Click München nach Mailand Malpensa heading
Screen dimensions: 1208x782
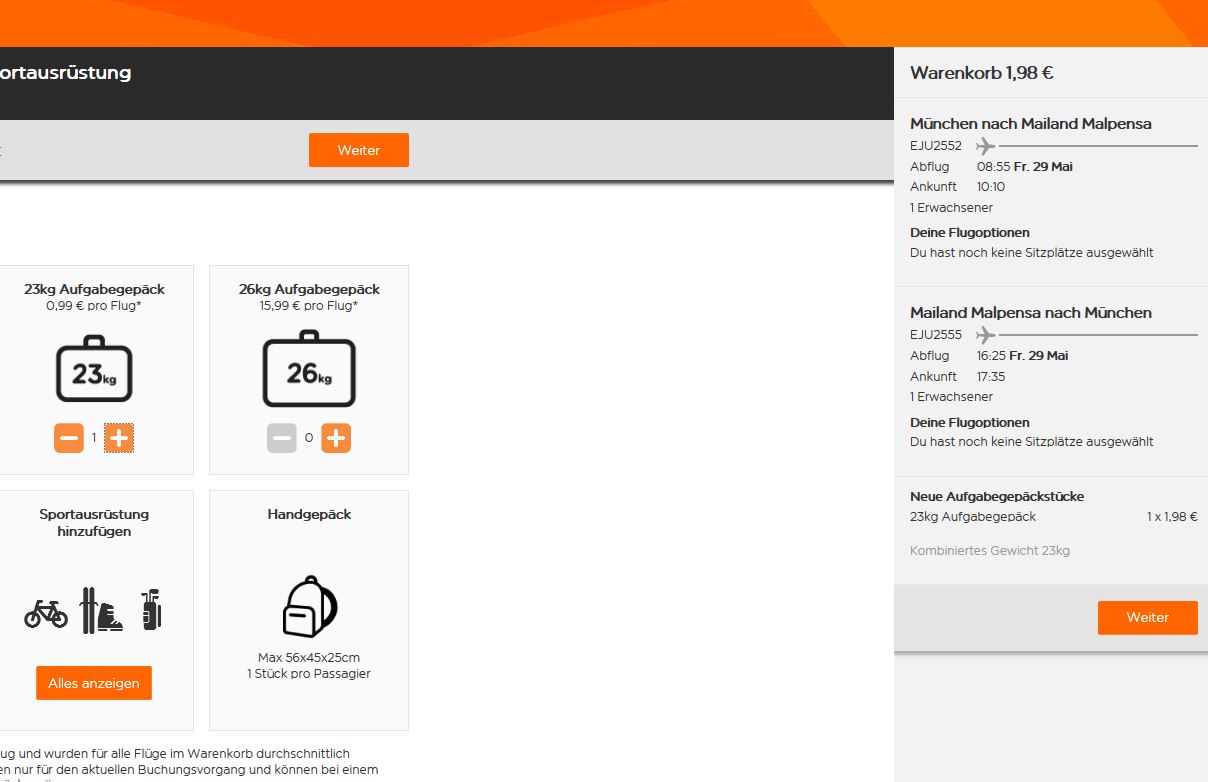click(x=1031, y=124)
